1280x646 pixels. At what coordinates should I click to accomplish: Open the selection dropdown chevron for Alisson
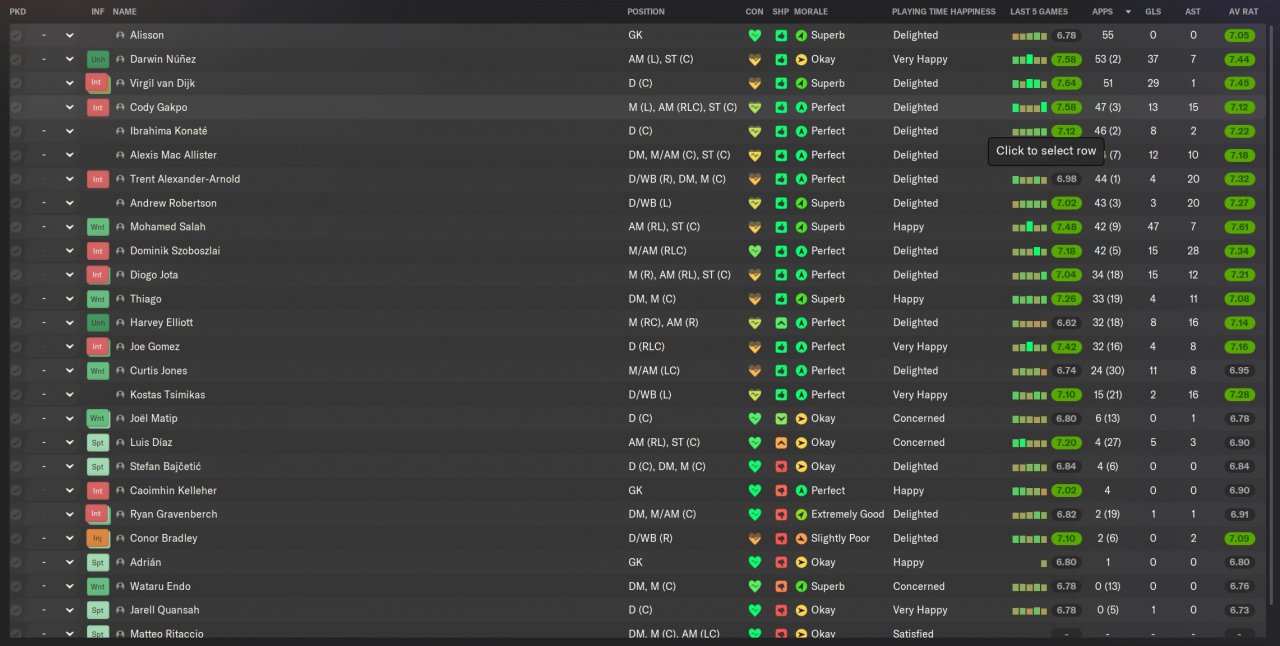pyautogui.click(x=70, y=35)
